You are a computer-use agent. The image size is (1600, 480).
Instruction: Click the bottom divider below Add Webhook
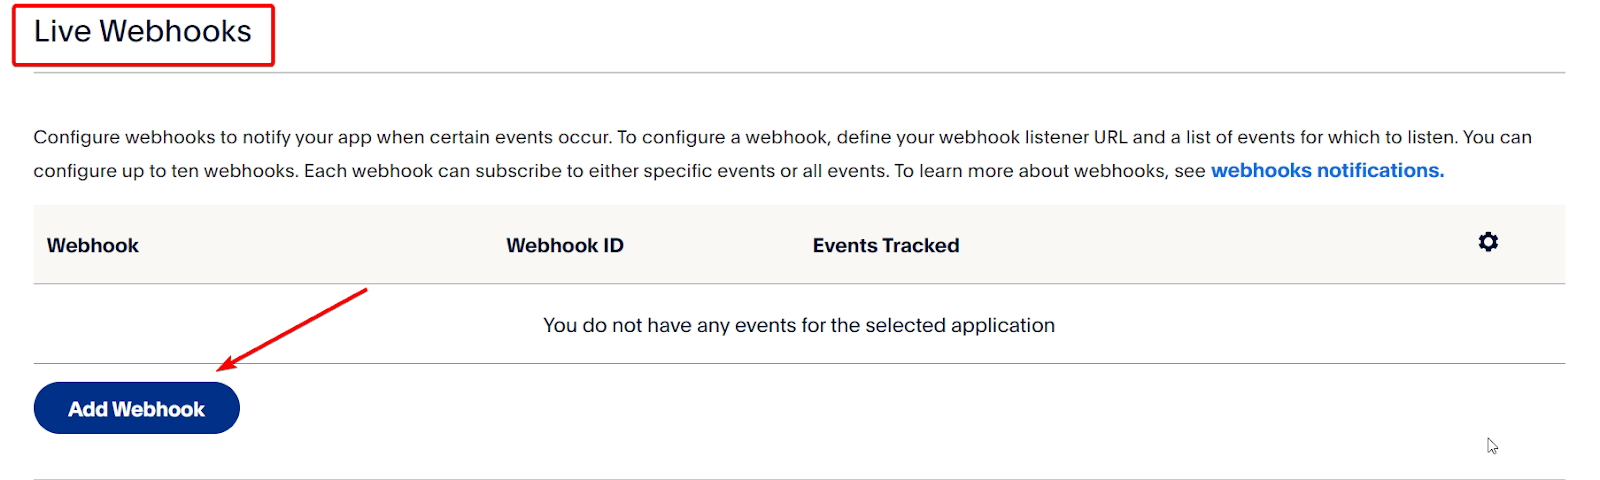click(x=800, y=479)
